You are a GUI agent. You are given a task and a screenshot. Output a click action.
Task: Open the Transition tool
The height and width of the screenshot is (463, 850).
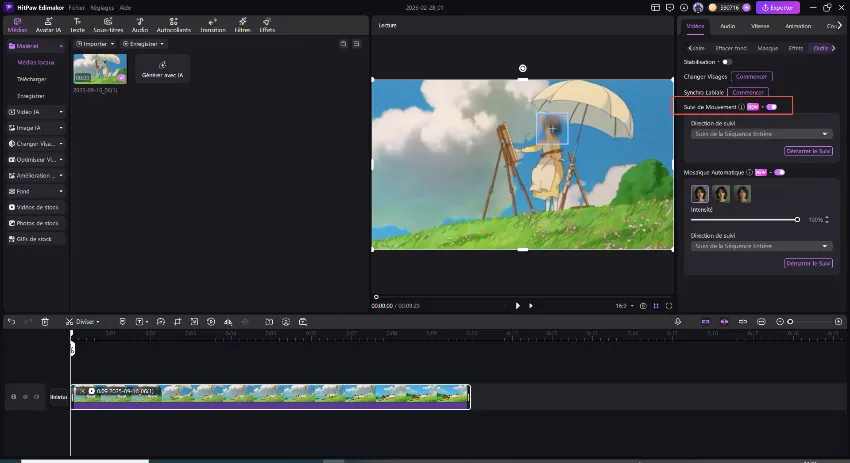click(212, 25)
